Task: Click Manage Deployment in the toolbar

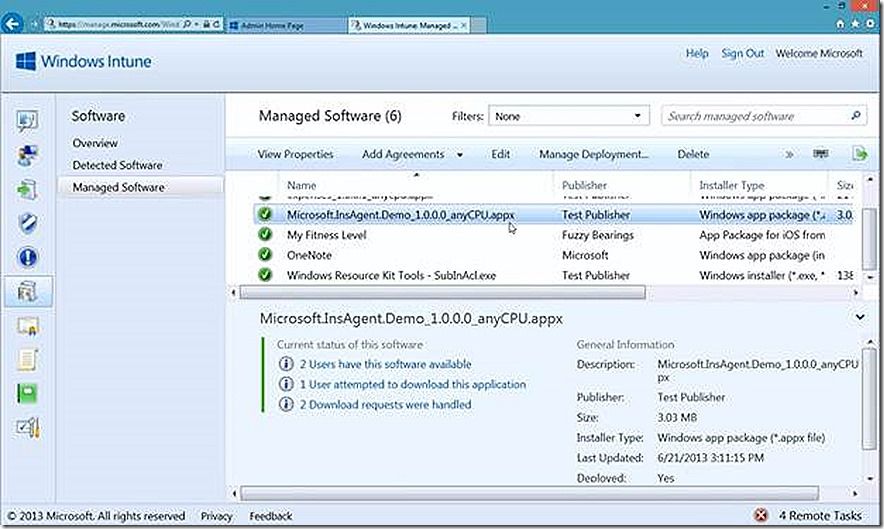Action: click(594, 154)
